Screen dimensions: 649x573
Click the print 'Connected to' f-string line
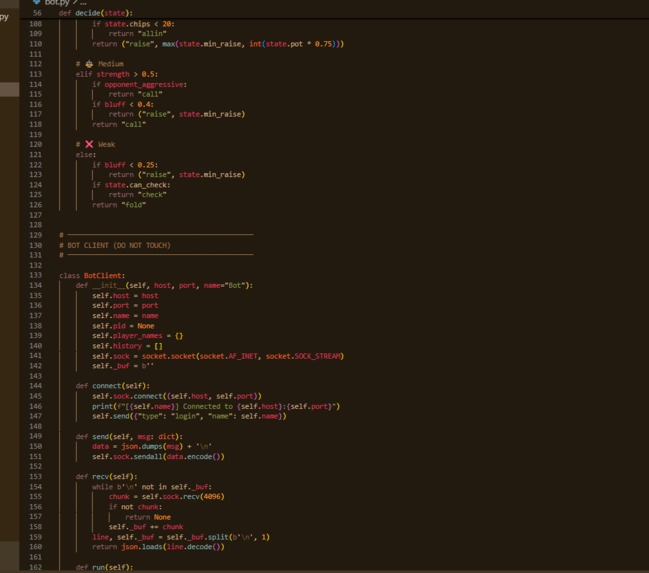point(216,406)
